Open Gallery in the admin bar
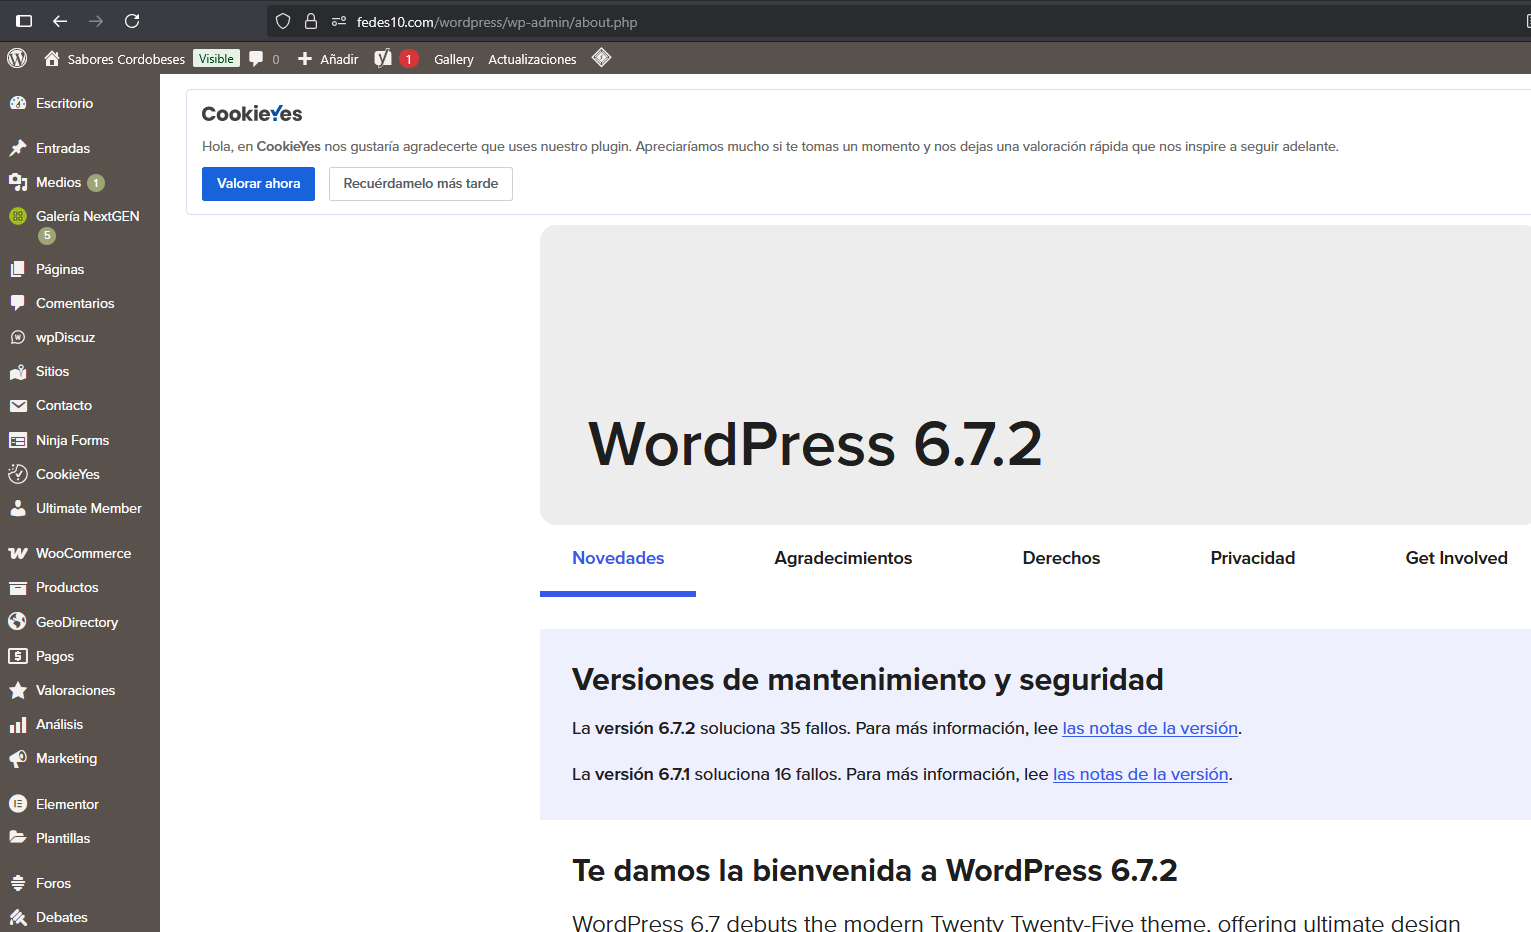The height and width of the screenshot is (932, 1531). tap(453, 59)
